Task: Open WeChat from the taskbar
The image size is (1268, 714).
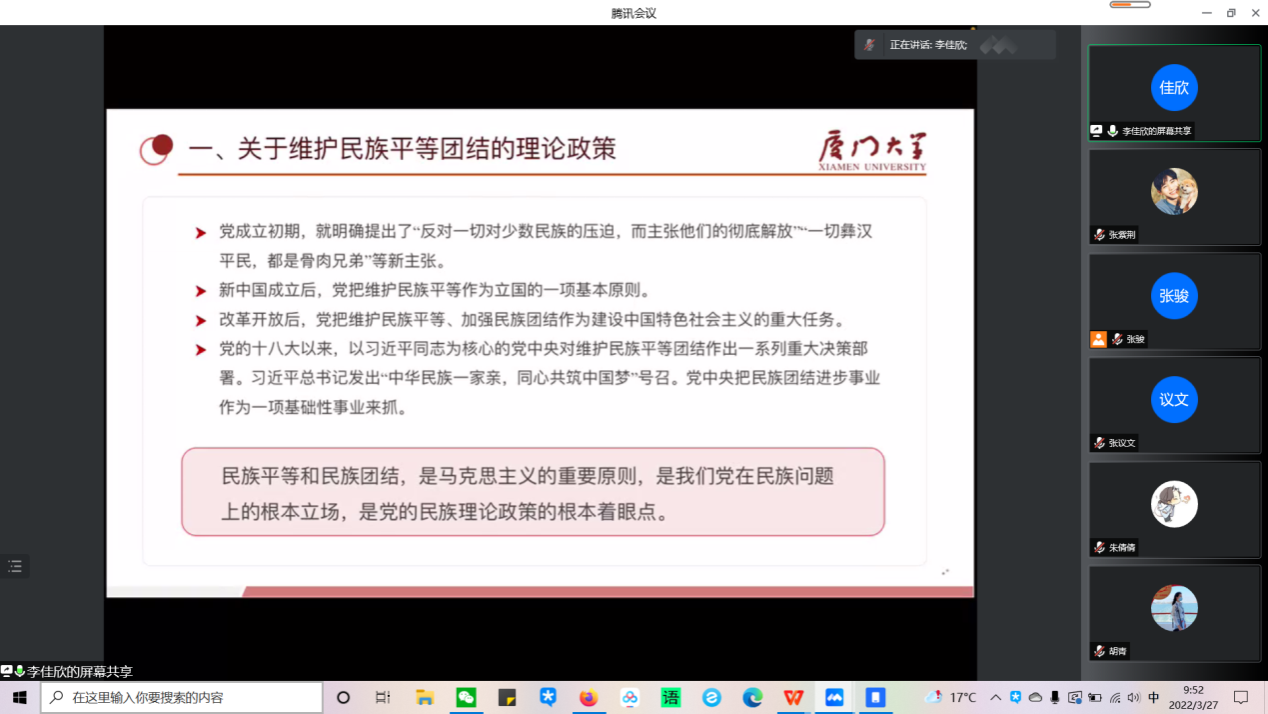Action: click(466, 697)
